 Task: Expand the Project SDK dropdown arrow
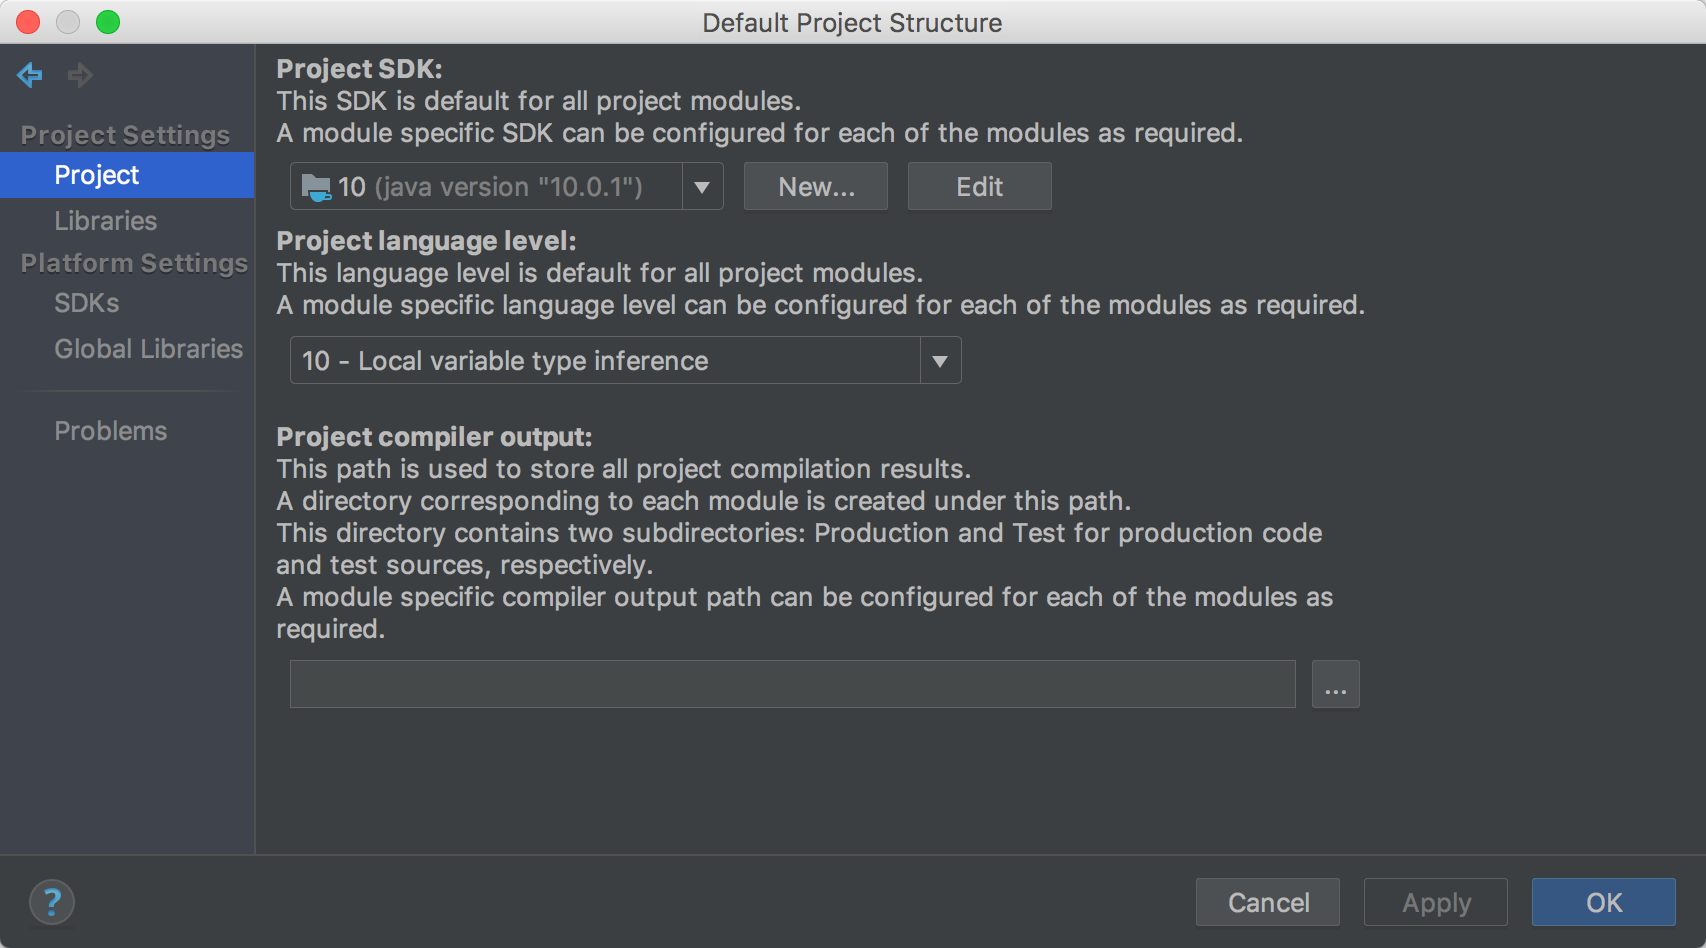click(x=702, y=187)
